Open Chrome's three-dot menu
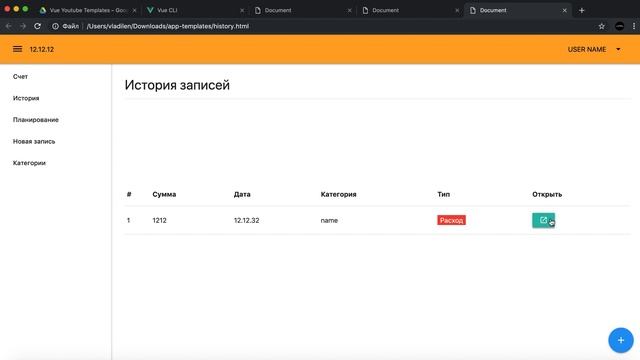The image size is (640, 360). [x=634, y=26]
